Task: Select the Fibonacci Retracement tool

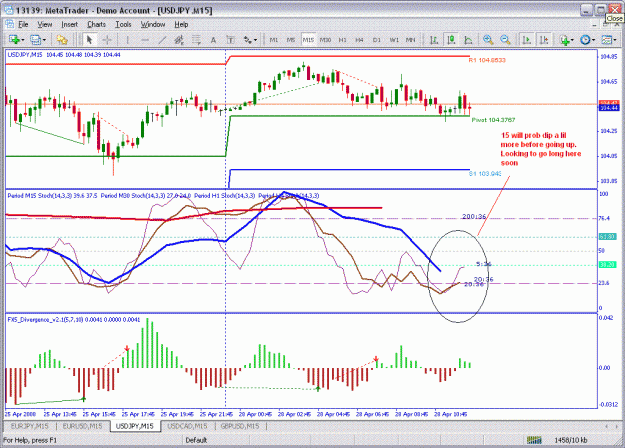Action: (x=196, y=40)
